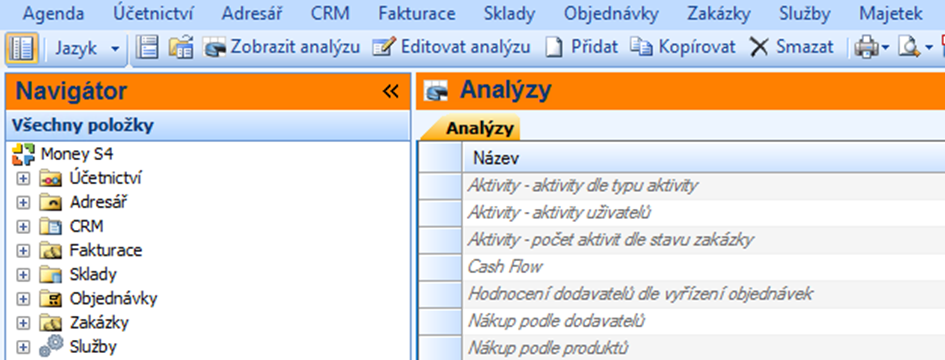This screenshot has height=360, width=945.
Task: Click the Název column header
Action: point(703,159)
